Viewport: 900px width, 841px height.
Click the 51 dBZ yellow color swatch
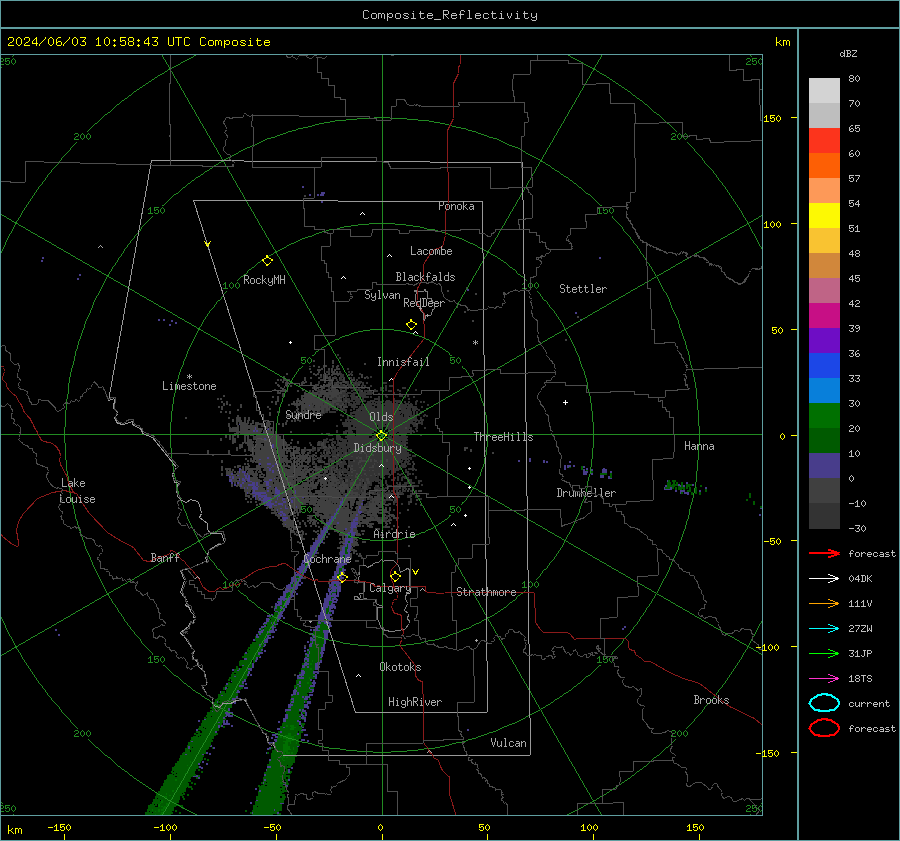824,215
